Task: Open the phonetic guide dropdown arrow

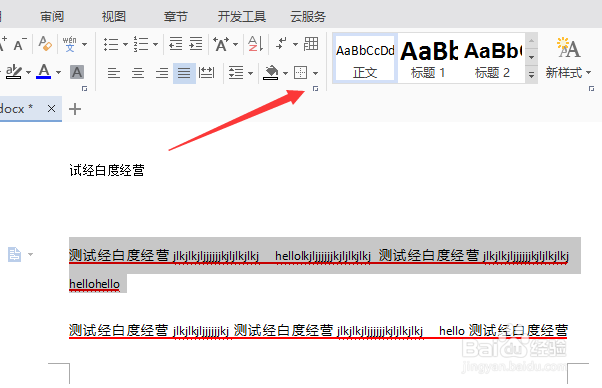Action: [84, 44]
